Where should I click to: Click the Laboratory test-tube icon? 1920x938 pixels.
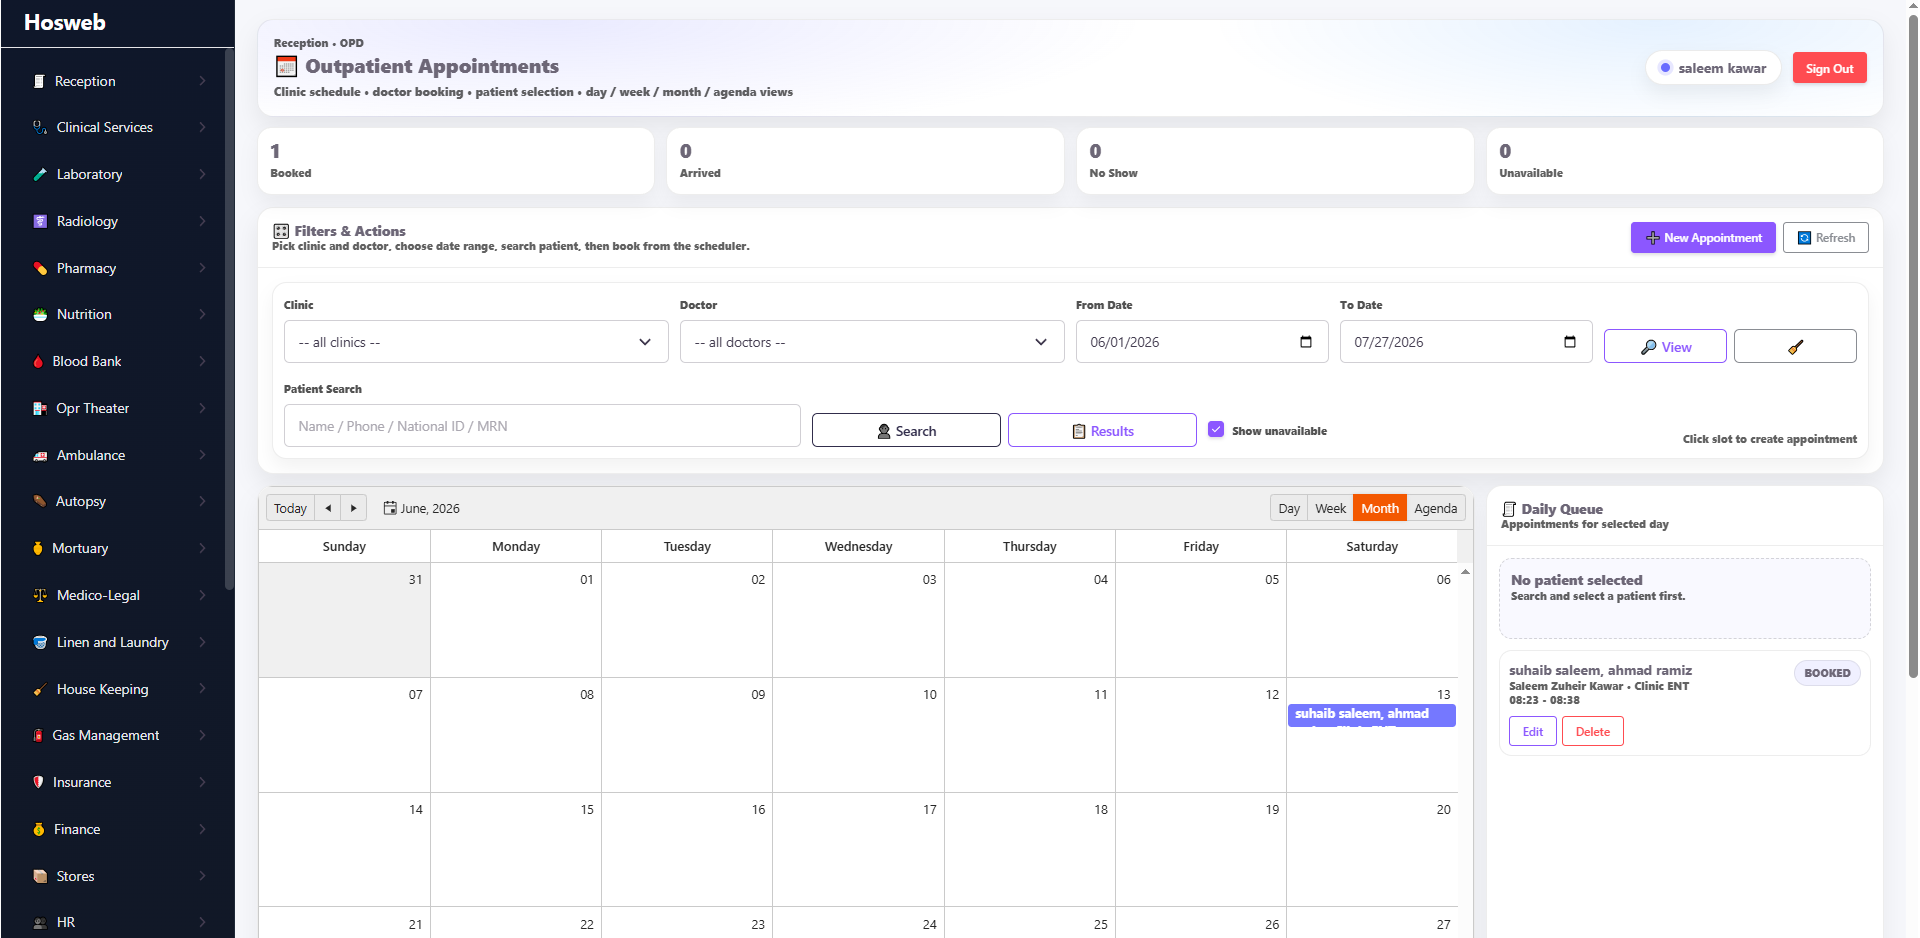pos(40,174)
